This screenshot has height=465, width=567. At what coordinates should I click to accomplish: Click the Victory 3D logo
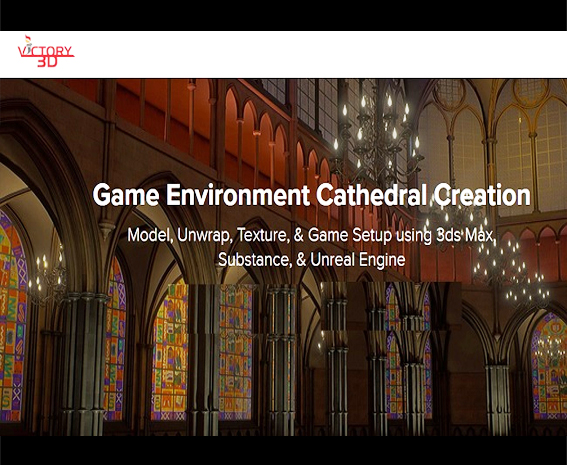click(46, 51)
